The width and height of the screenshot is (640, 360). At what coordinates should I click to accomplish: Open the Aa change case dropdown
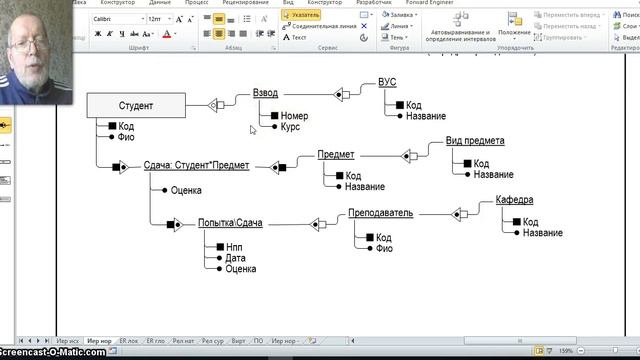click(148, 34)
